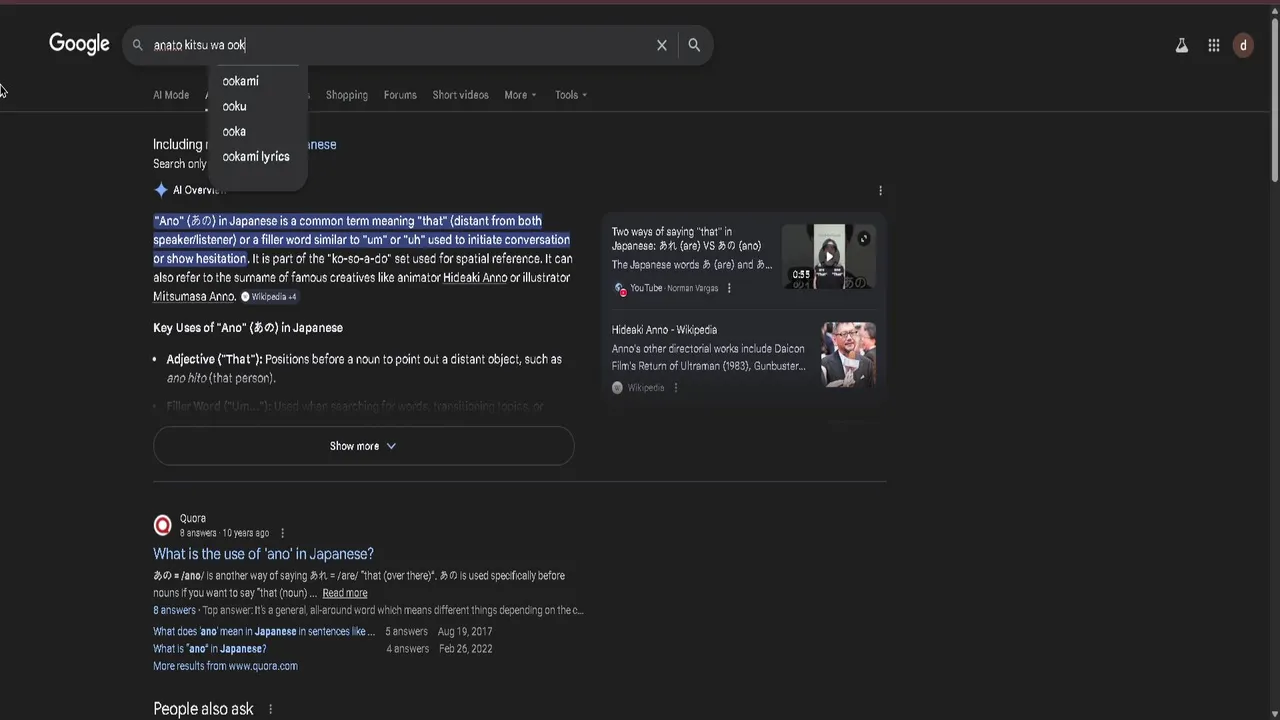Click the YouTube video expand icon
The width and height of the screenshot is (1280, 720).
point(864,238)
